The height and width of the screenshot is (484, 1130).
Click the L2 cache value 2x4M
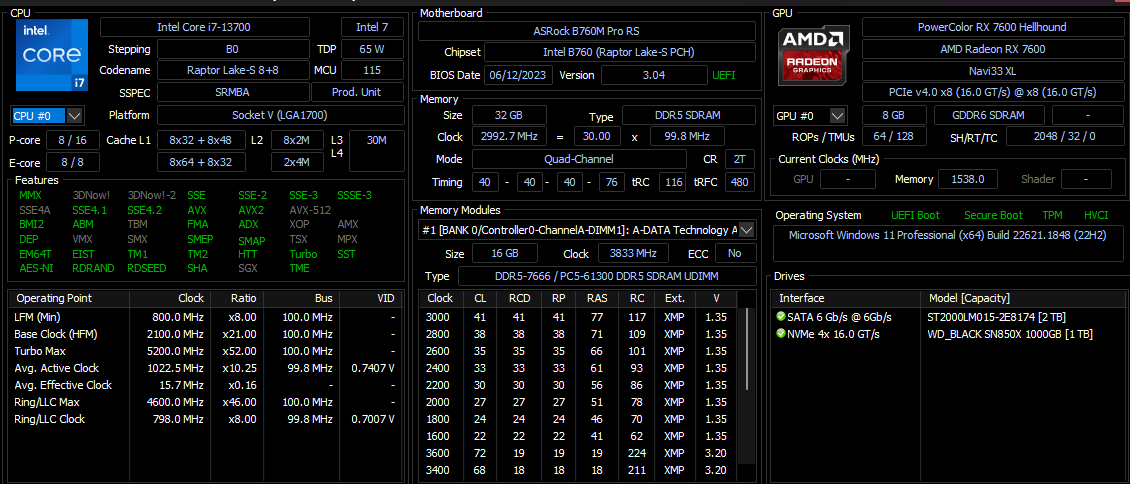297,163
